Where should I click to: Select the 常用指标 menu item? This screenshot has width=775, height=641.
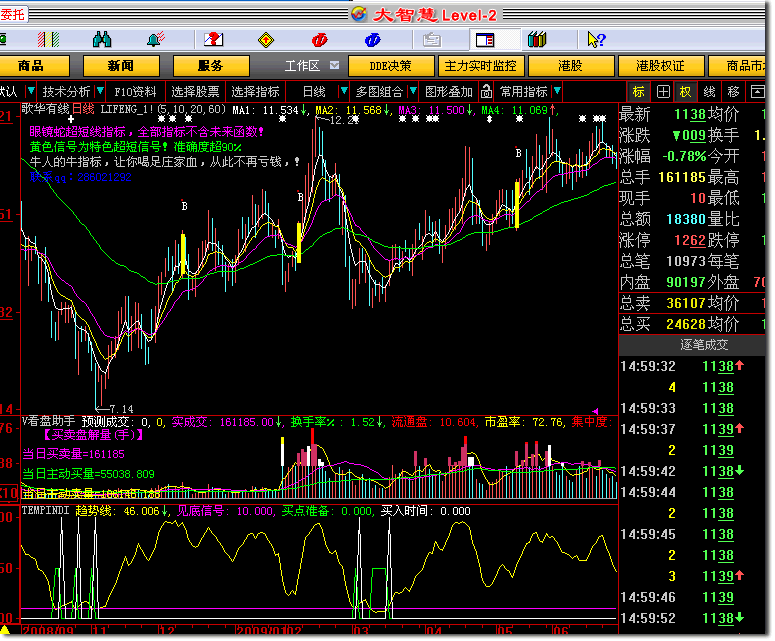coord(524,91)
